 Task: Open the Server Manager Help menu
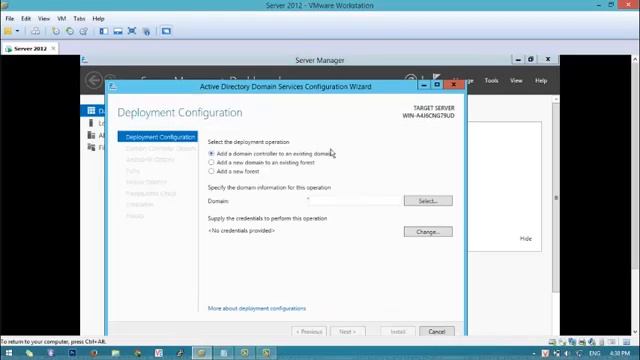541,81
